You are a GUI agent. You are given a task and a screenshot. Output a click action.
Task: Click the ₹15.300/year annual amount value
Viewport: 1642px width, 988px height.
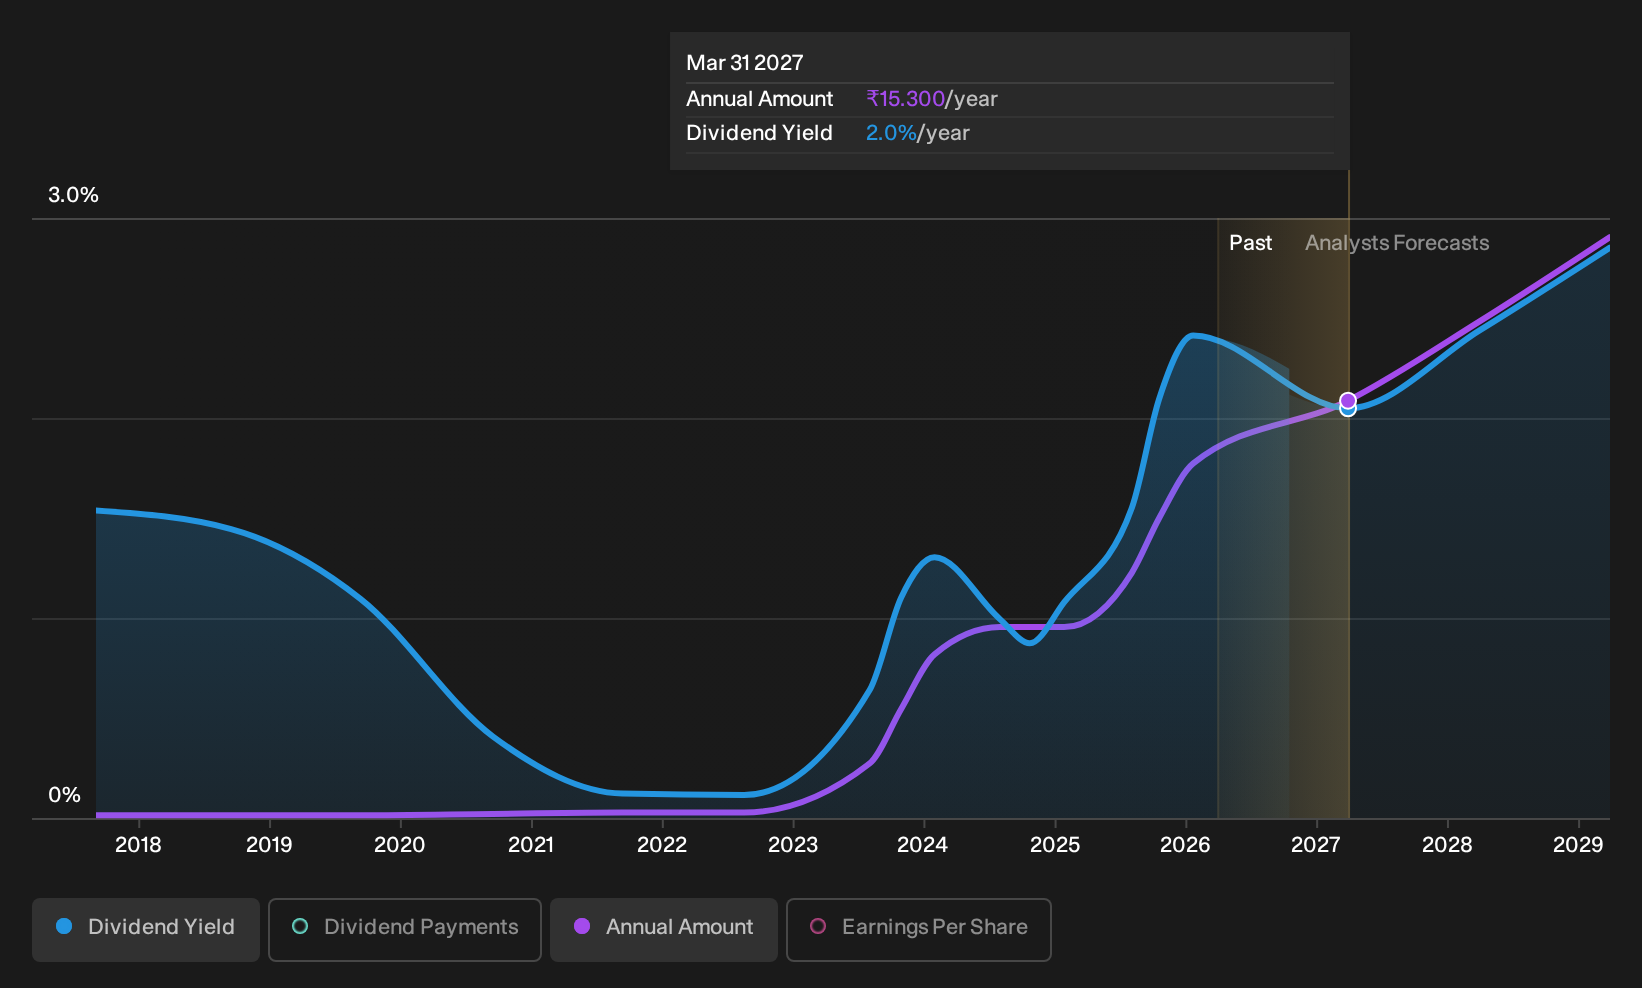[x=932, y=99]
